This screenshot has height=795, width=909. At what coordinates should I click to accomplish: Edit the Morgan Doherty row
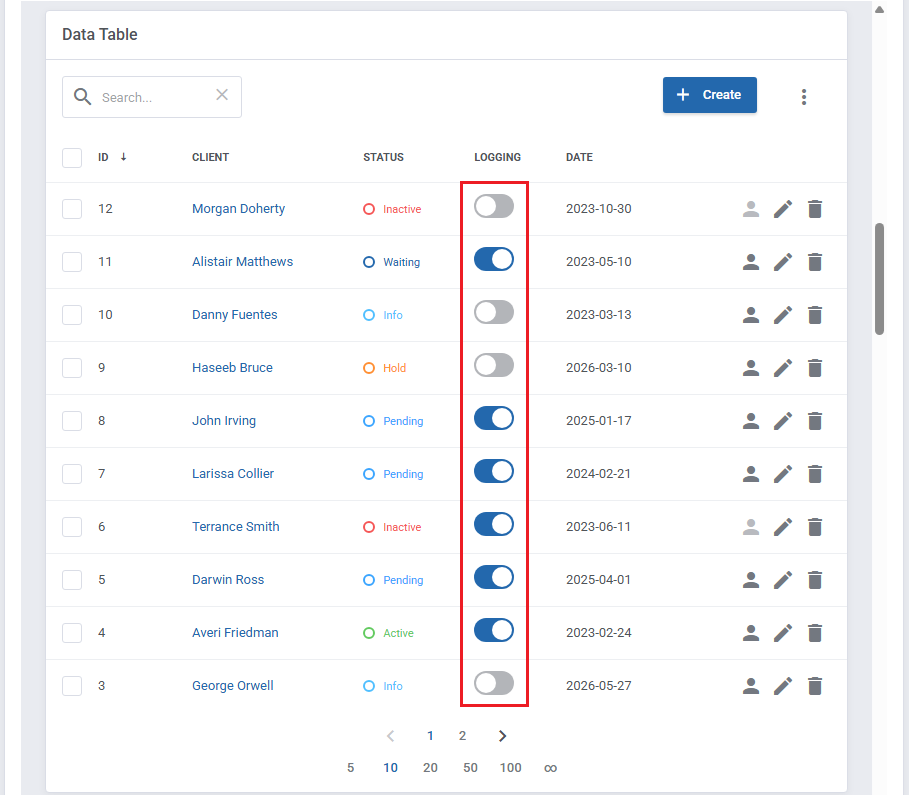[783, 209]
